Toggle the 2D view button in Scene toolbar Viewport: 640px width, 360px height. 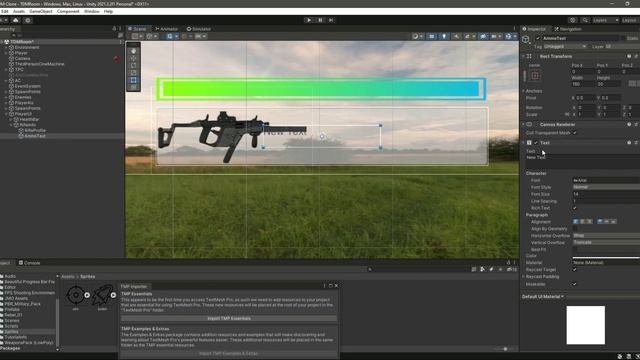pos(432,36)
